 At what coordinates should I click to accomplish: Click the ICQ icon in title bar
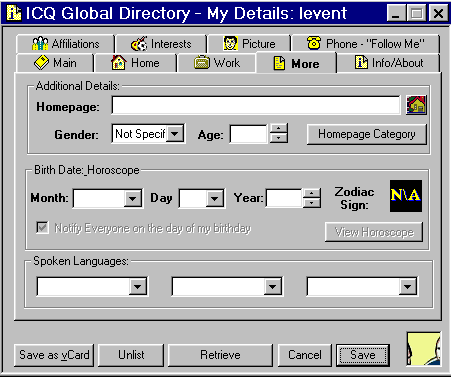tap(13, 13)
